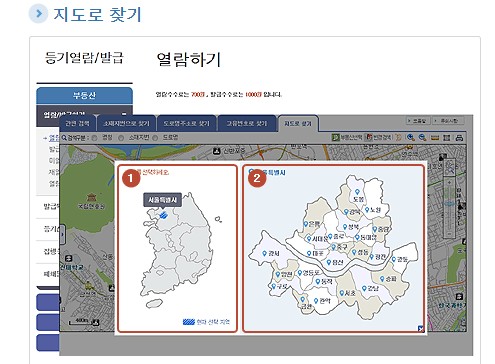
Task: Click the 도봉 district pin
Action: 357,192
